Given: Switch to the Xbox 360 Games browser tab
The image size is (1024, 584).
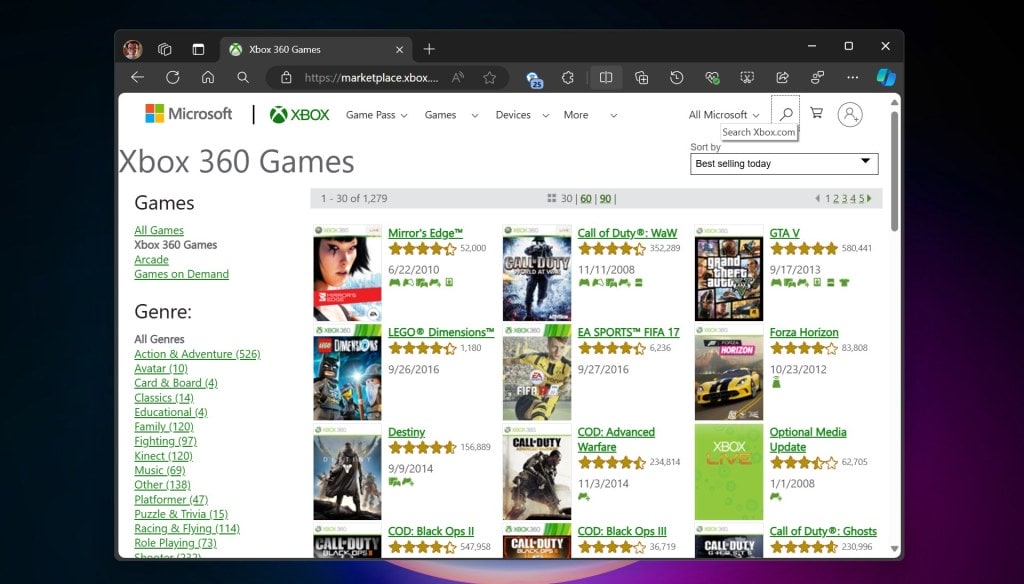Looking at the screenshot, I should coord(317,50).
